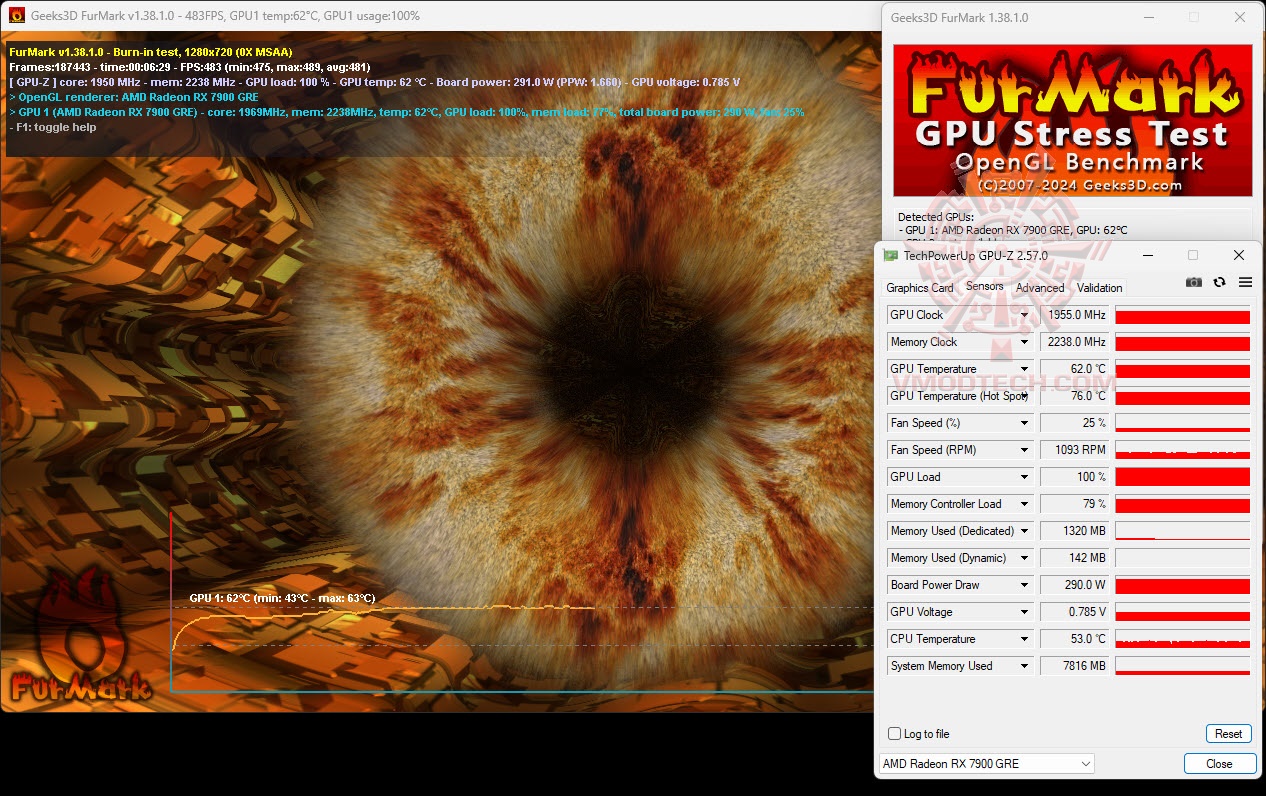Minimize the FurMark 1.38.1.0 launcher window
Image resolution: width=1266 pixels, height=796 pixels.
coord(1147,17)
